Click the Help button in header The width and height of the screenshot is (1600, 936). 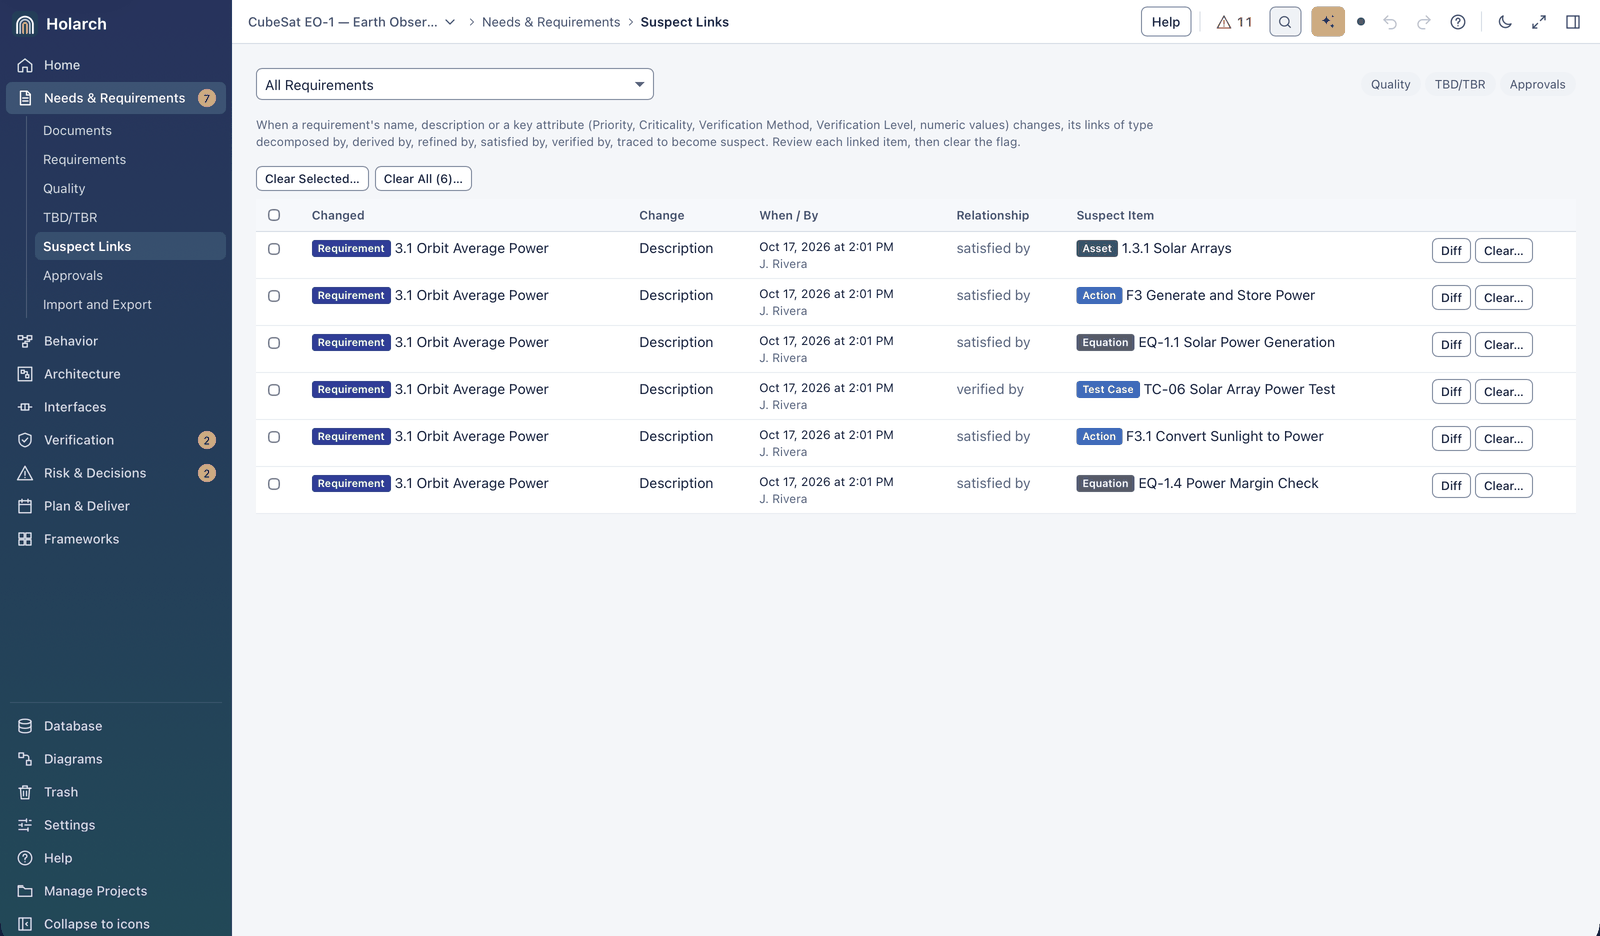click(x=1166, y=22)
